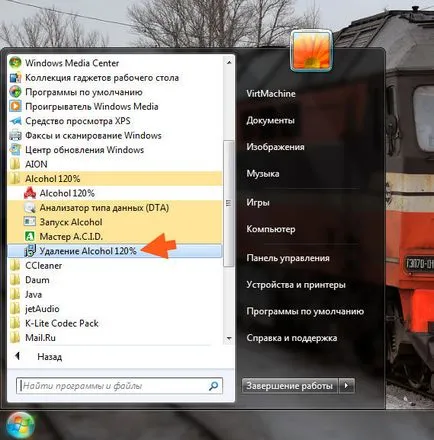Click the Средство просмотра XPS icon
The image size is (434, 440).
(15, 121)
